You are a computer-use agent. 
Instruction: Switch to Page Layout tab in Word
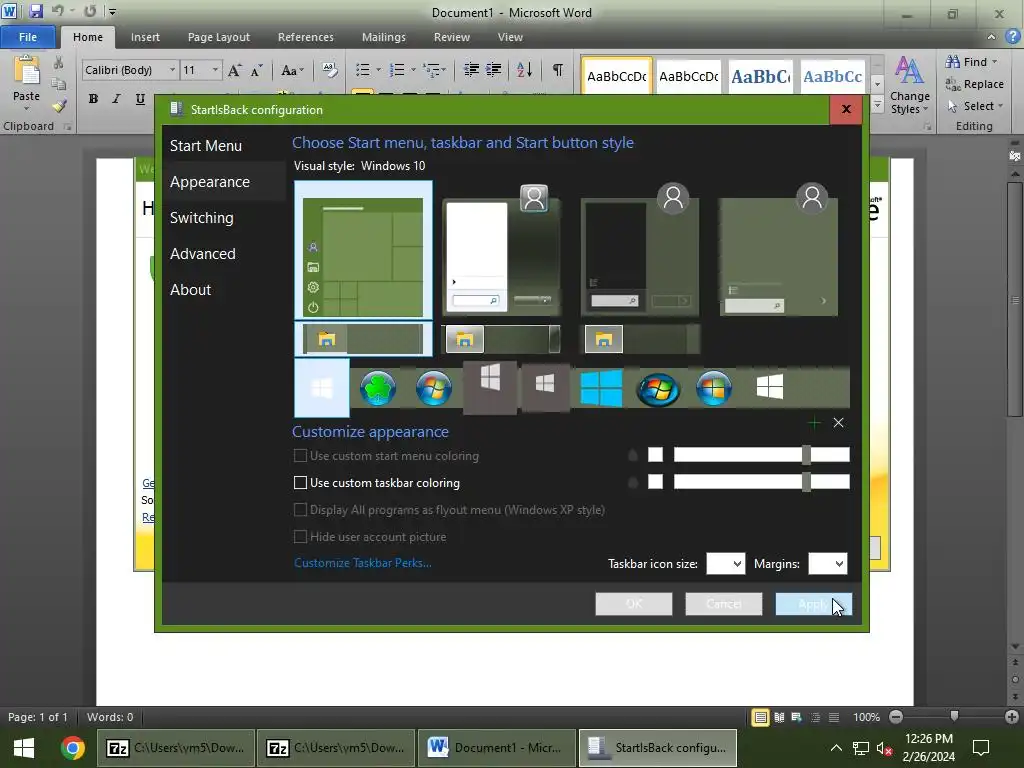tap(219, 37)
